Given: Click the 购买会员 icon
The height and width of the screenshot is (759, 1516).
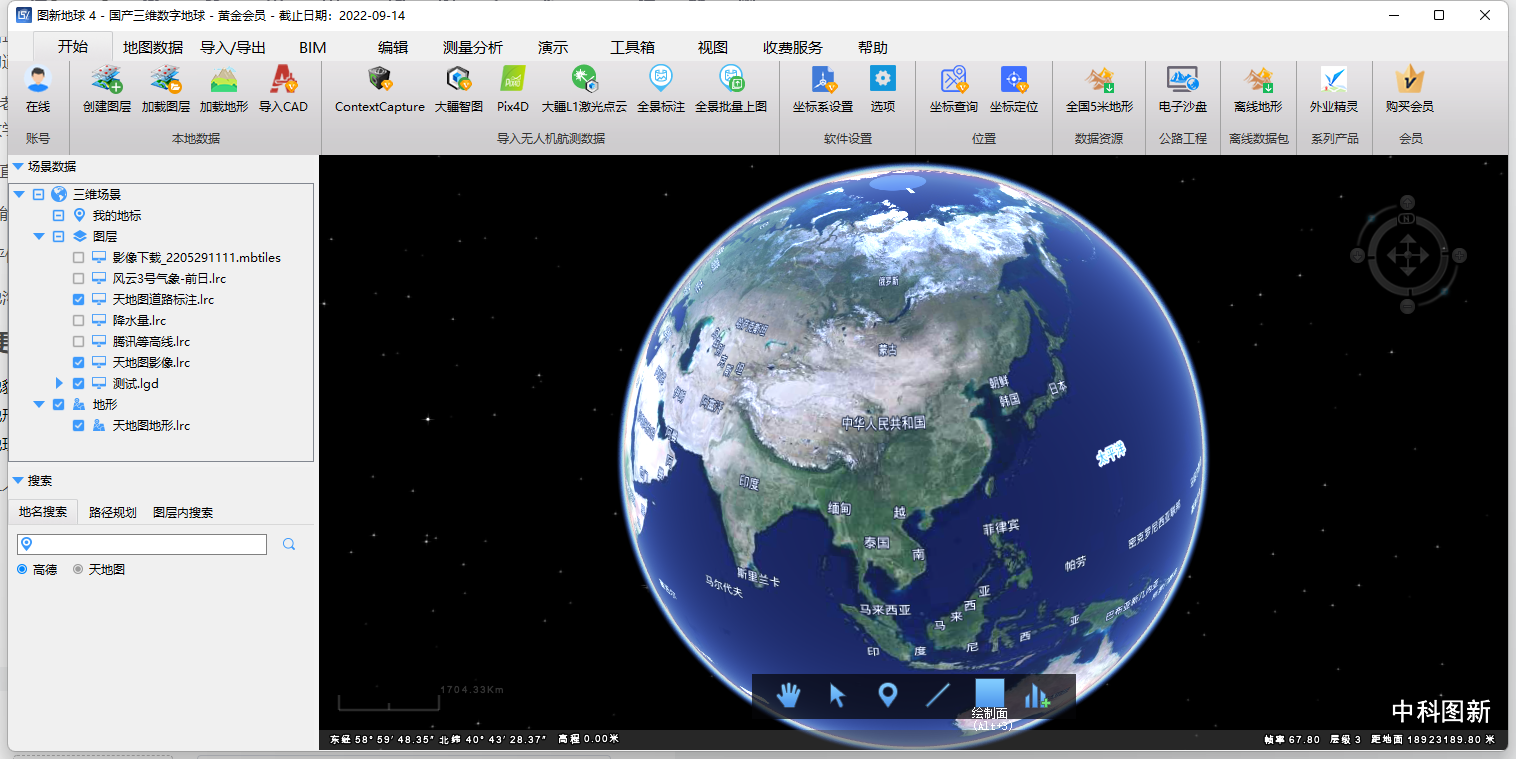Looking at the screenshot, I should coord(1410,80).
